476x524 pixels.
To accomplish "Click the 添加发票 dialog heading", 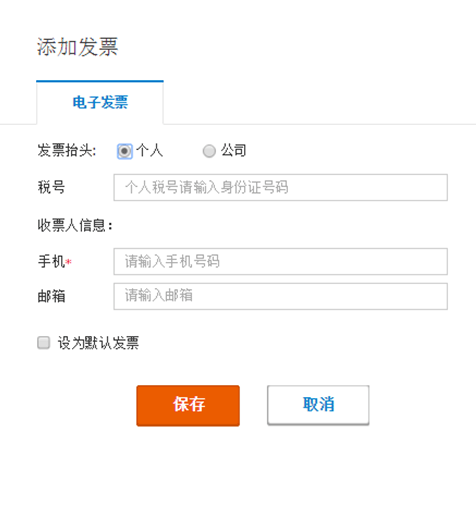I will point(77,47).
